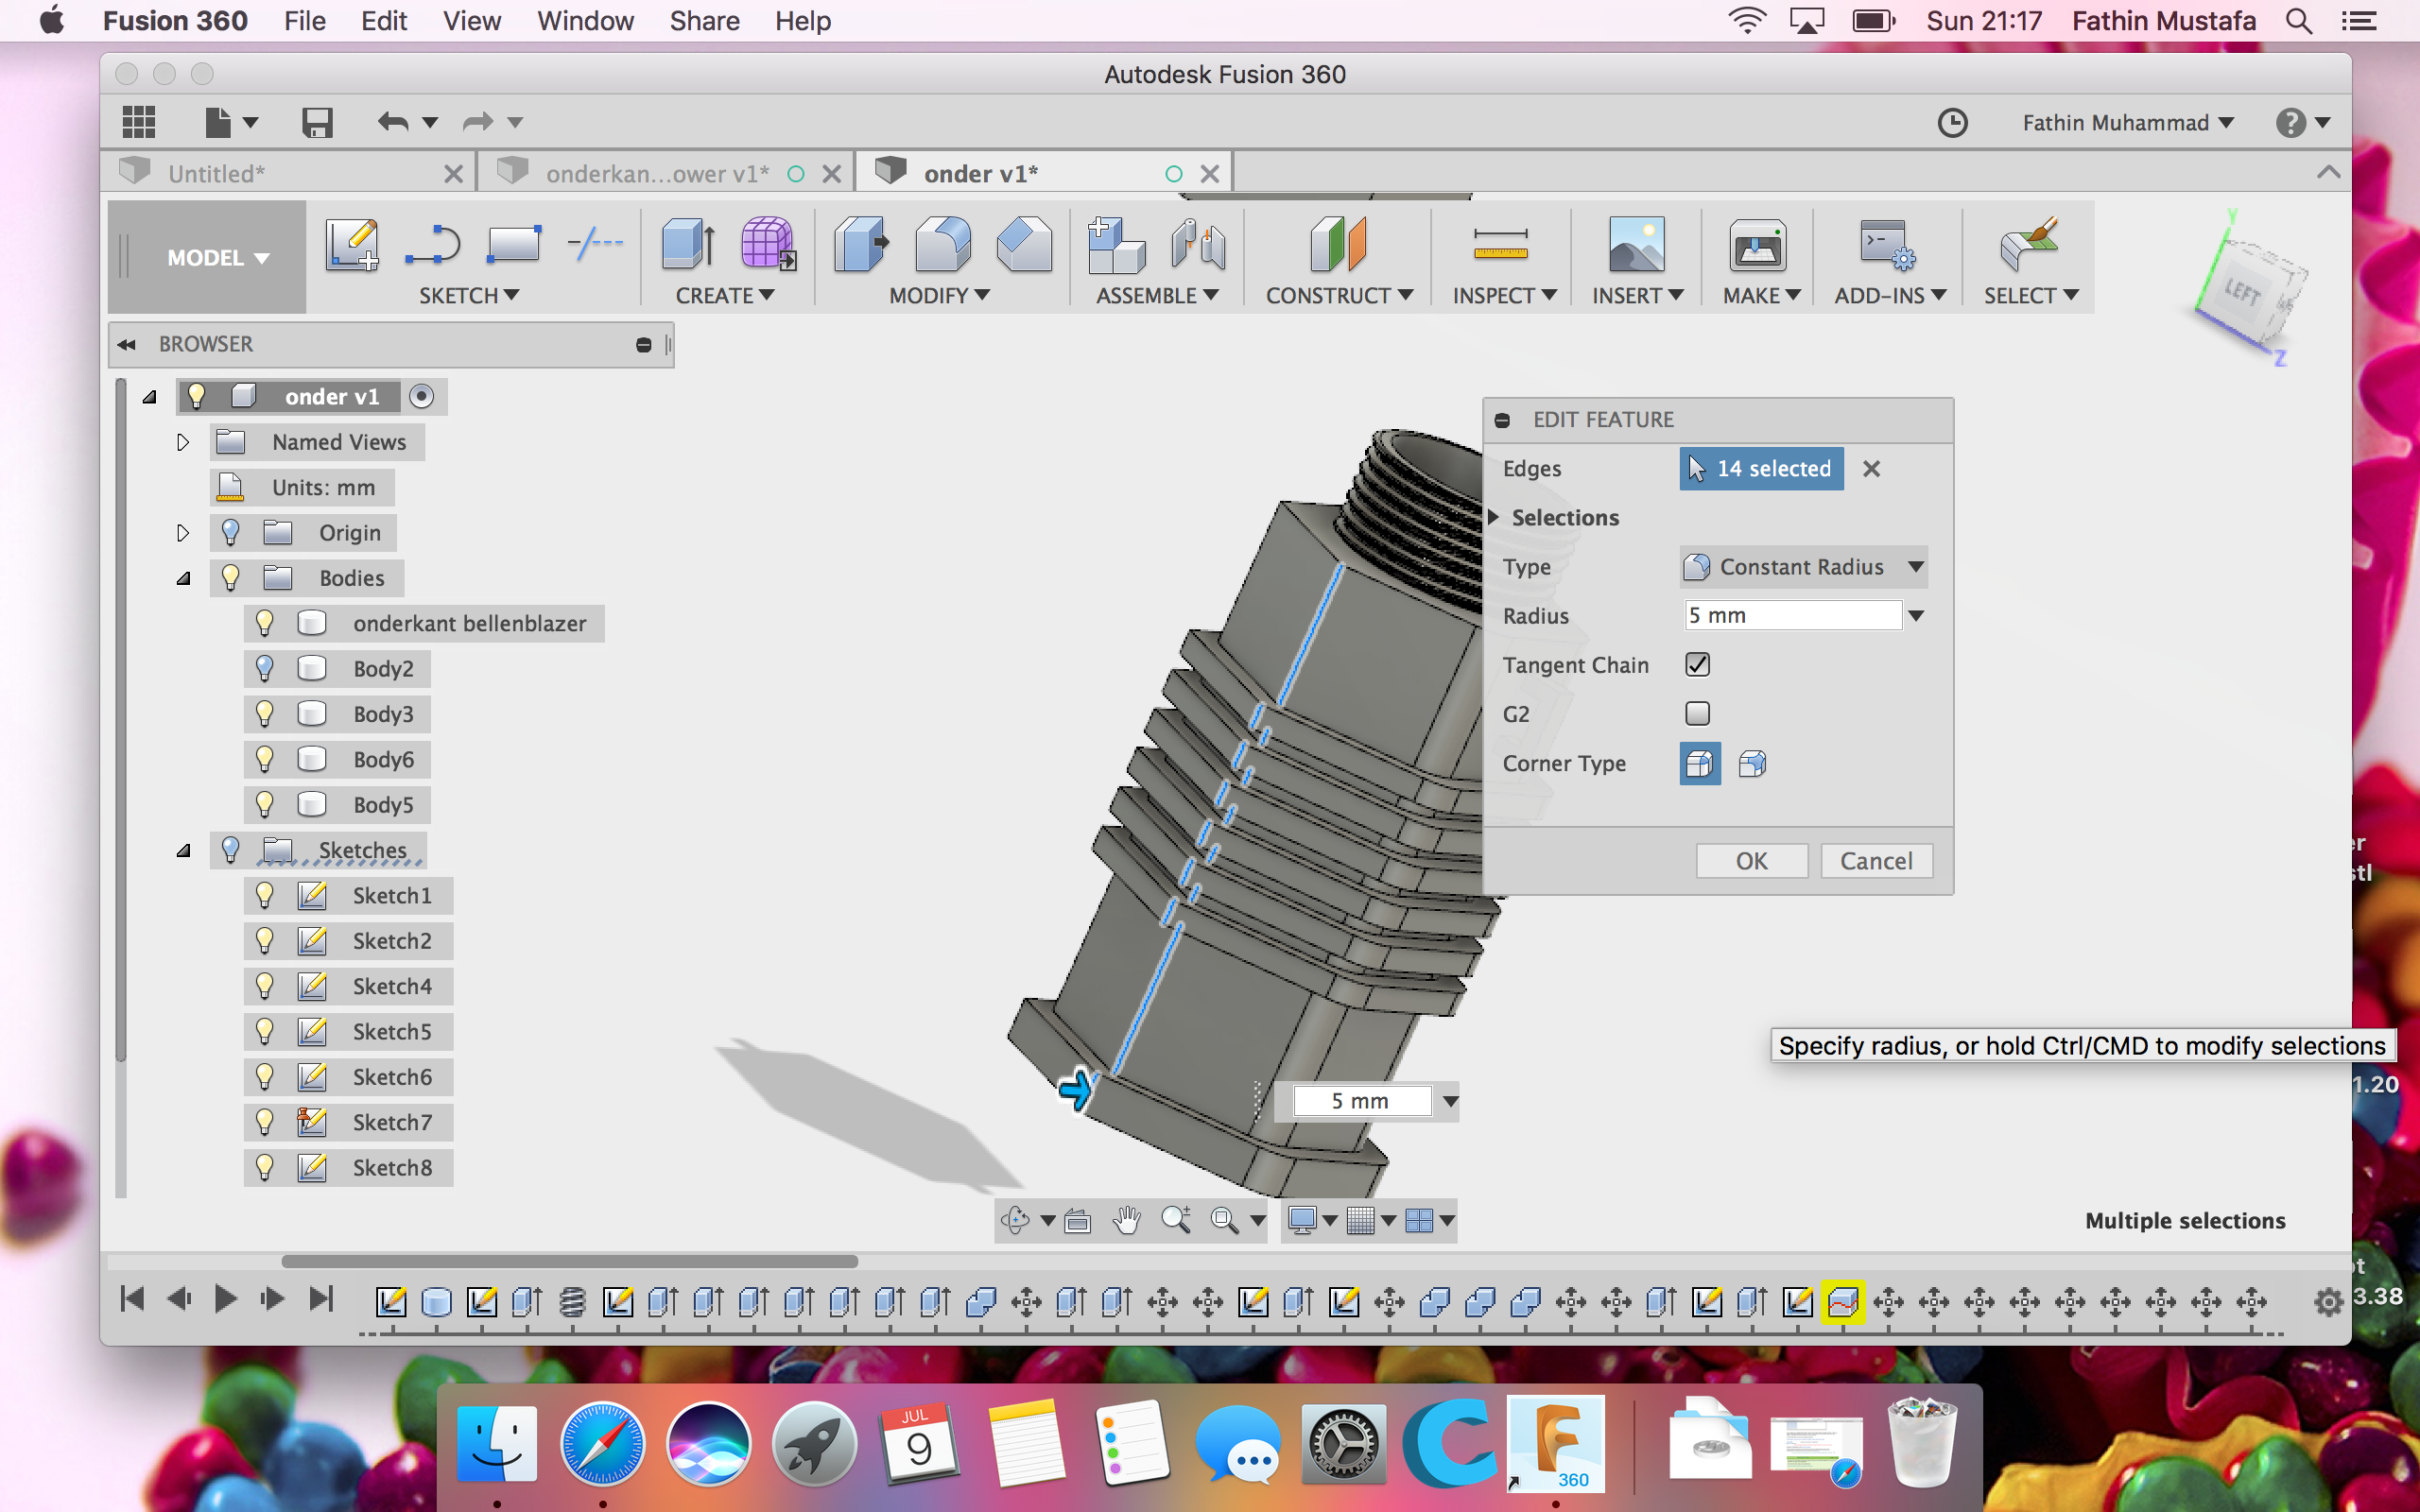Open the Fathin Muhammad account dropdown
This screenshot has height=1512, width=2420.
(x=2127, y=123)
